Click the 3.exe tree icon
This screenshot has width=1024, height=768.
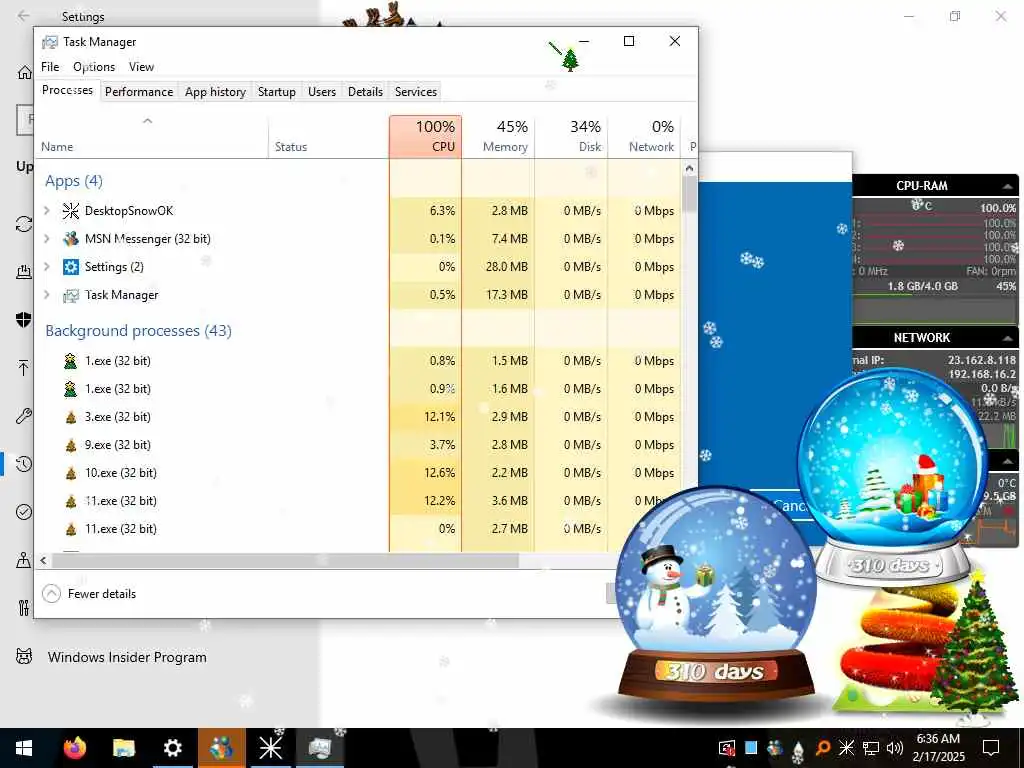click(71, 417)
